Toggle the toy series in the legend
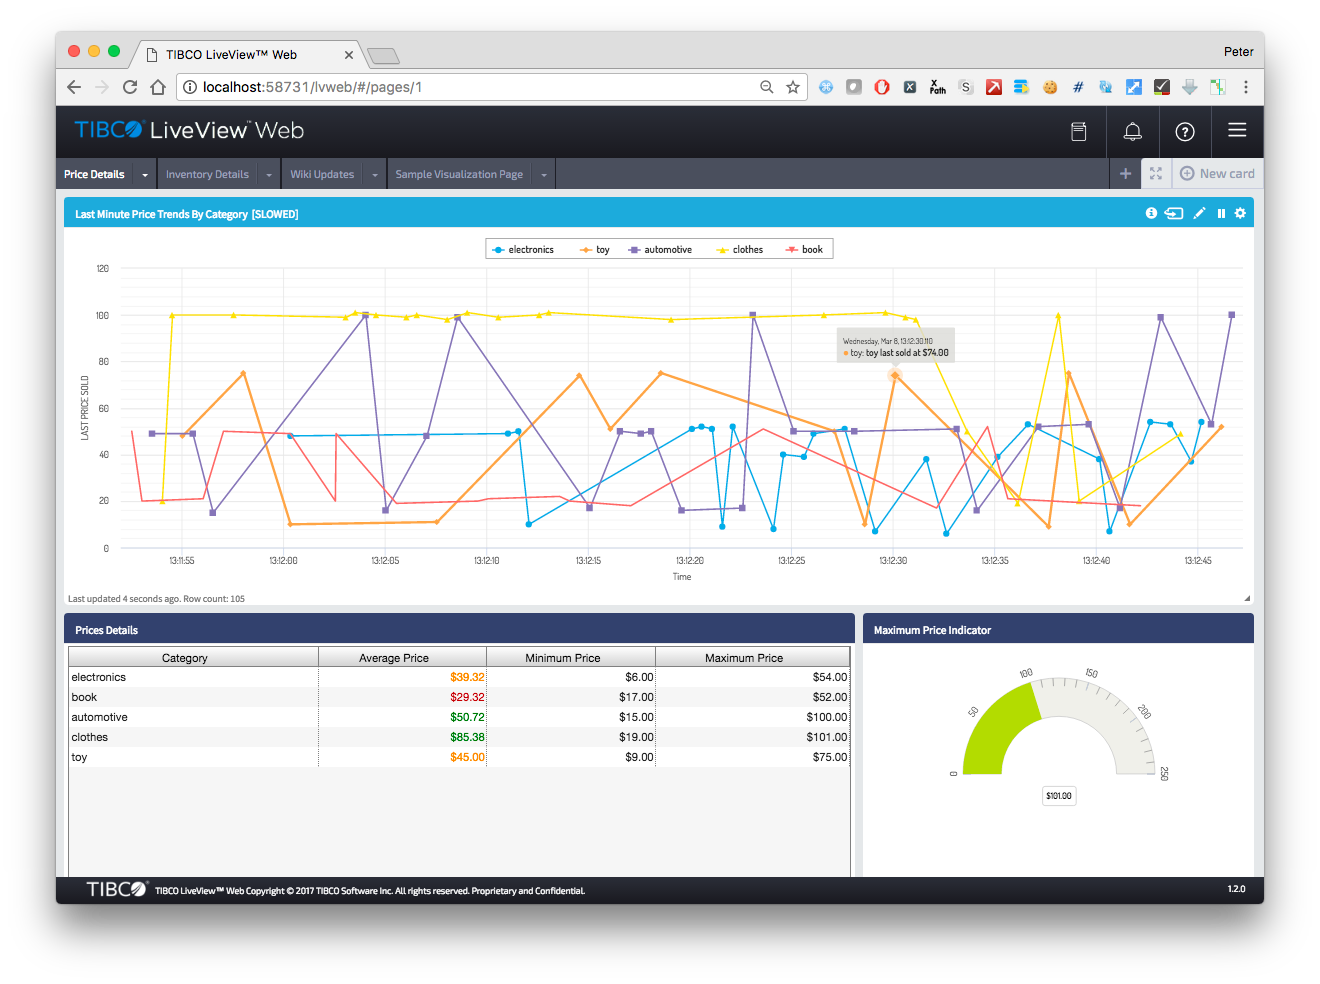Viewport: 1320px width, 984px height. click(595, 250)
